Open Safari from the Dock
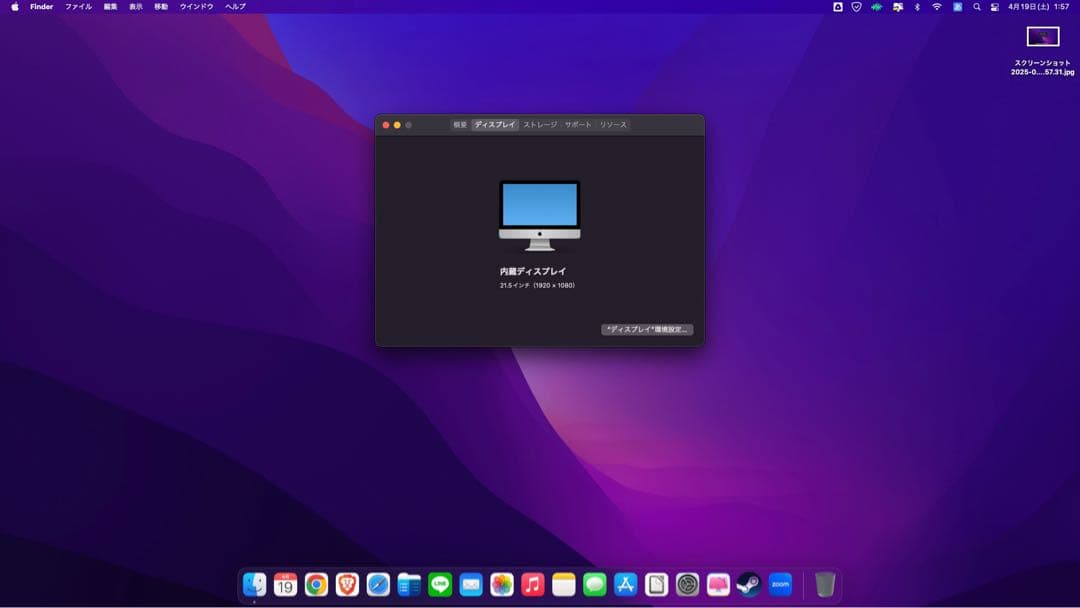 [379, 583]
